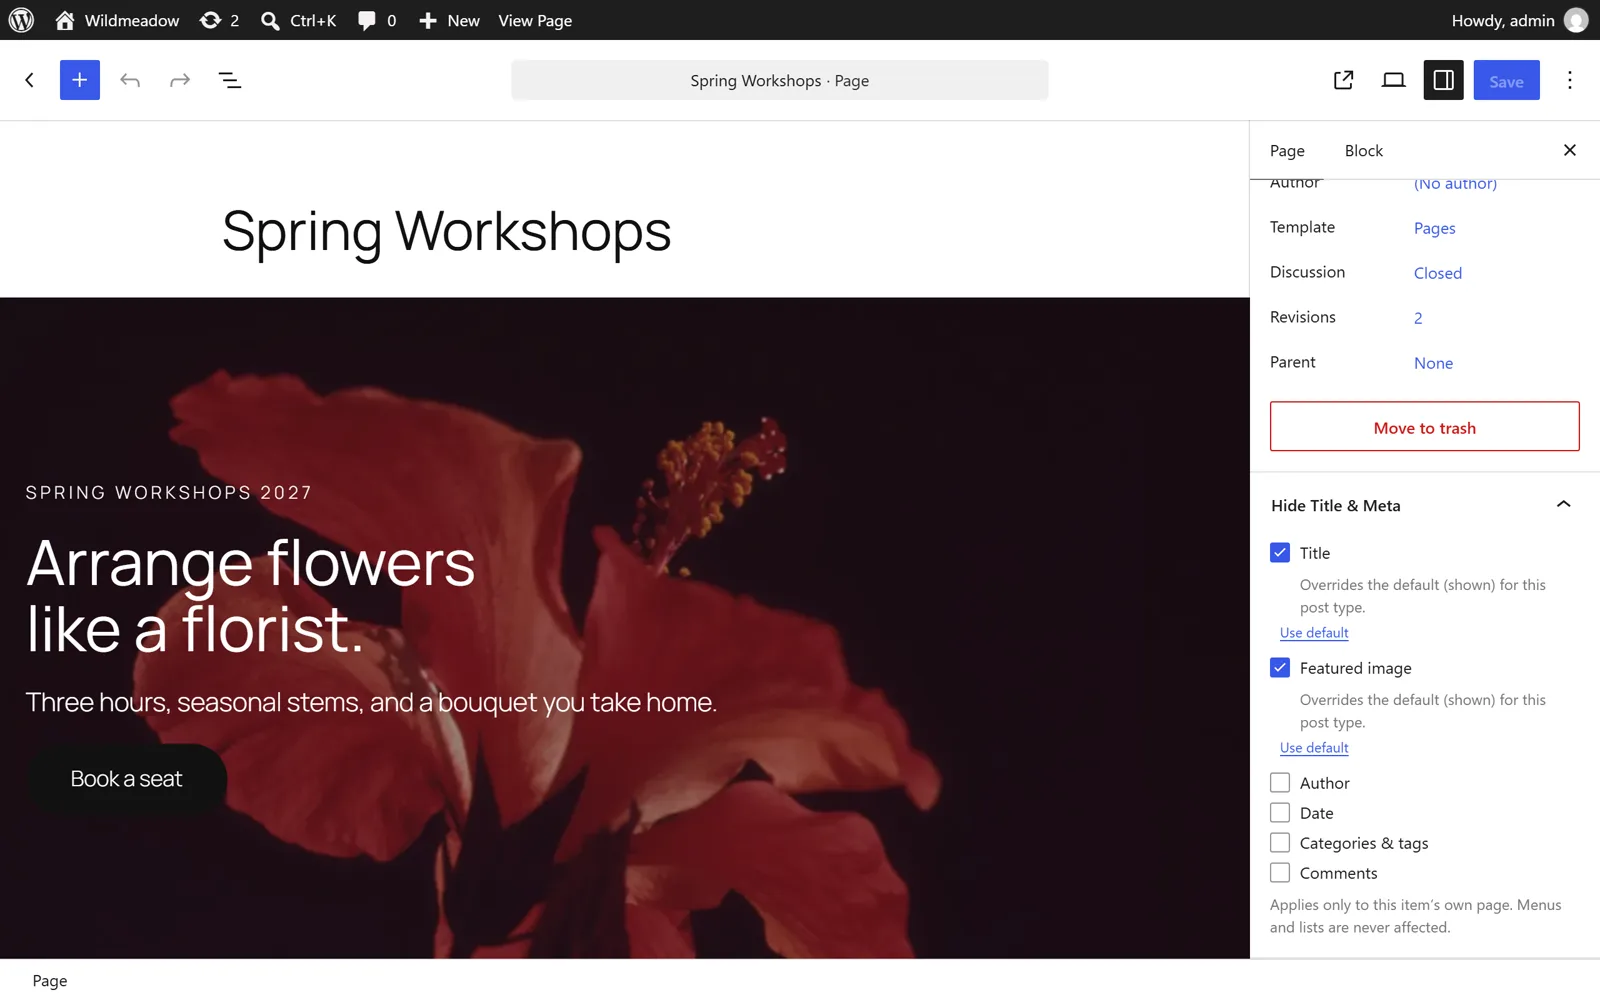This screenshot has width=1600, height=1000.
Task: Switch to the Page tab
Action: pyautogui.click(x=1287, y=151)
